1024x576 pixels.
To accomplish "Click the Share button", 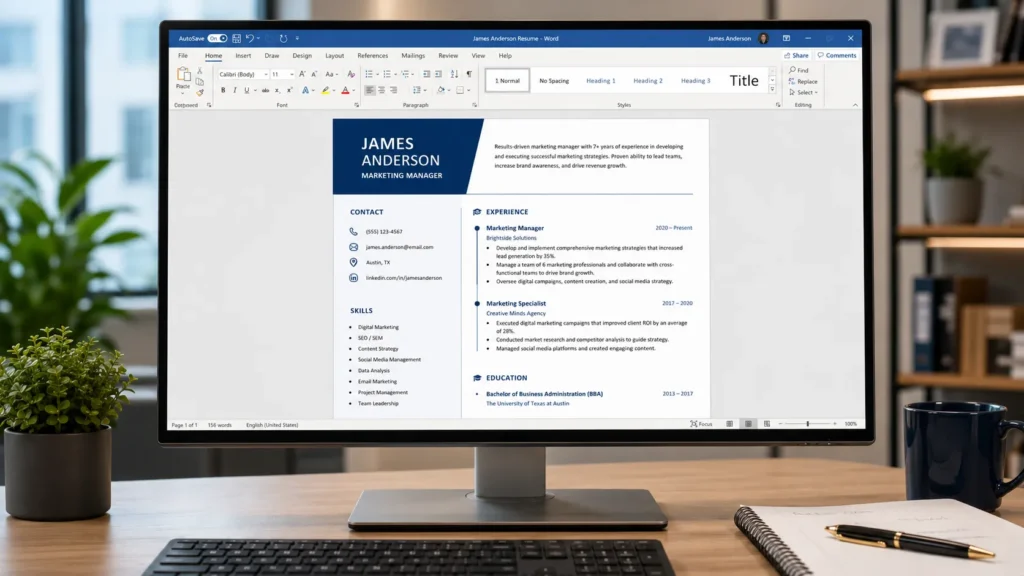I will tap(796, 56).
